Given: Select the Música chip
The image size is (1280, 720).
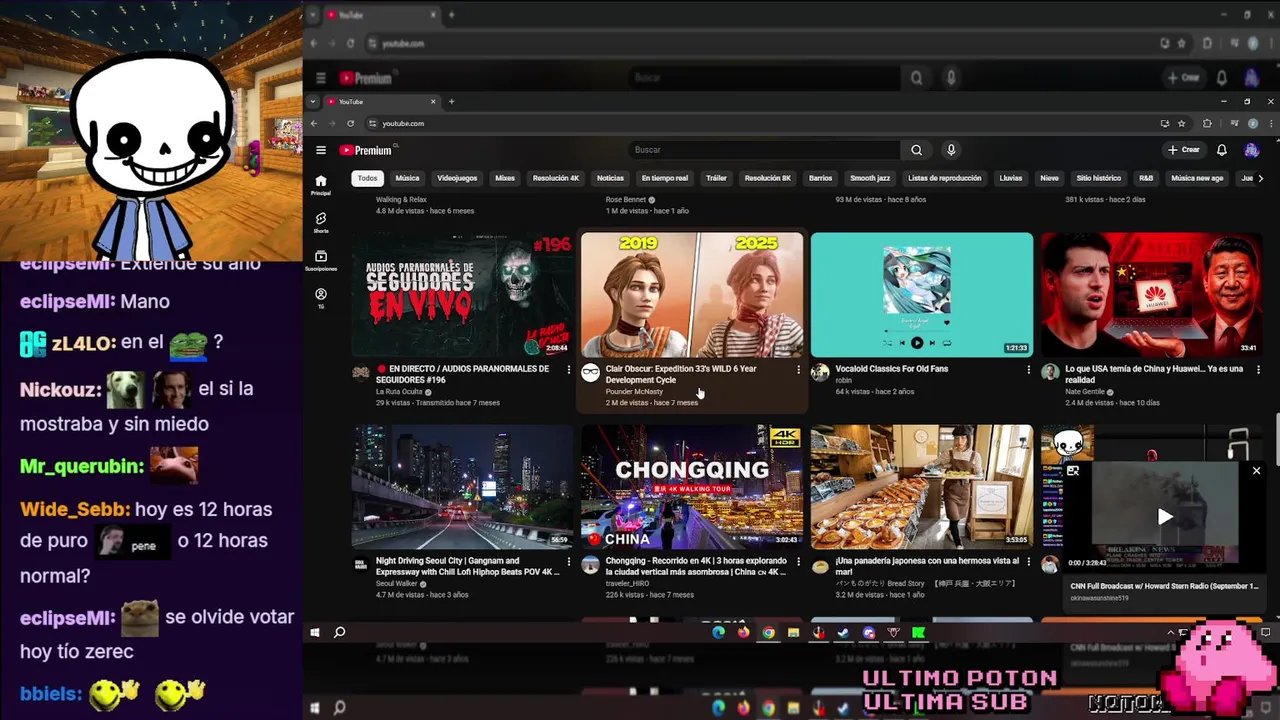Looking at the screenshot, I should 407,178.
